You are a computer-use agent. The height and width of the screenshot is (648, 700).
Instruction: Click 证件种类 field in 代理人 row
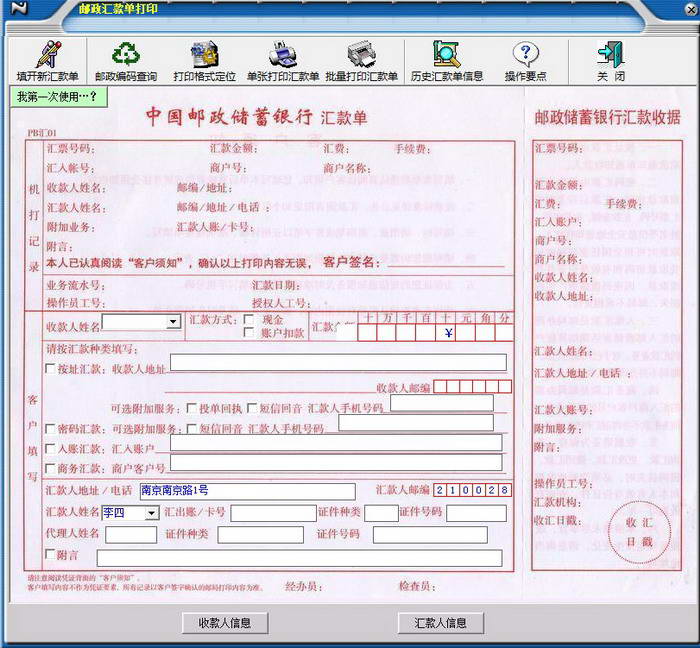pyautogui.click(x=261, y=535)
